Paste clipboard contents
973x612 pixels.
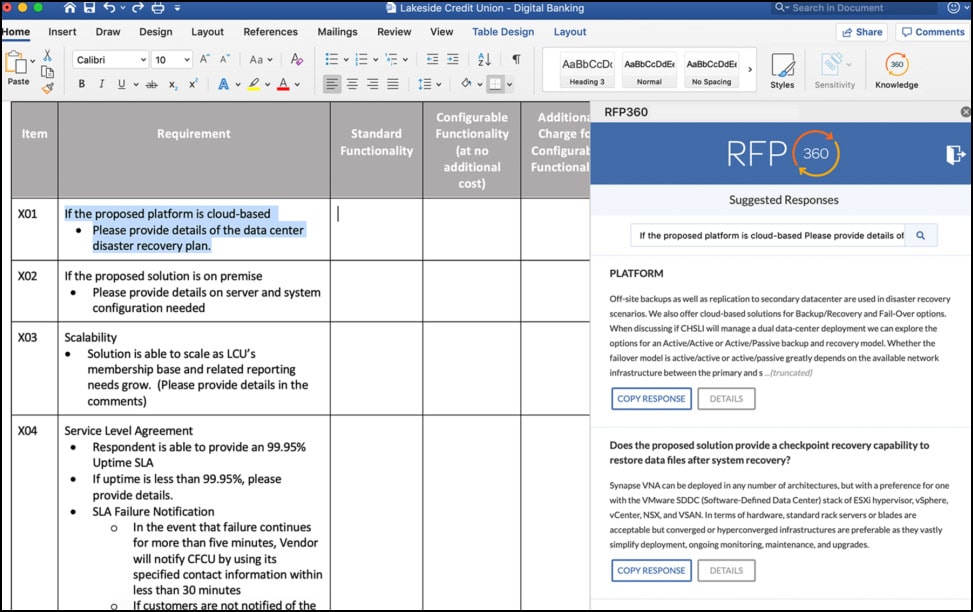[17, 68]
